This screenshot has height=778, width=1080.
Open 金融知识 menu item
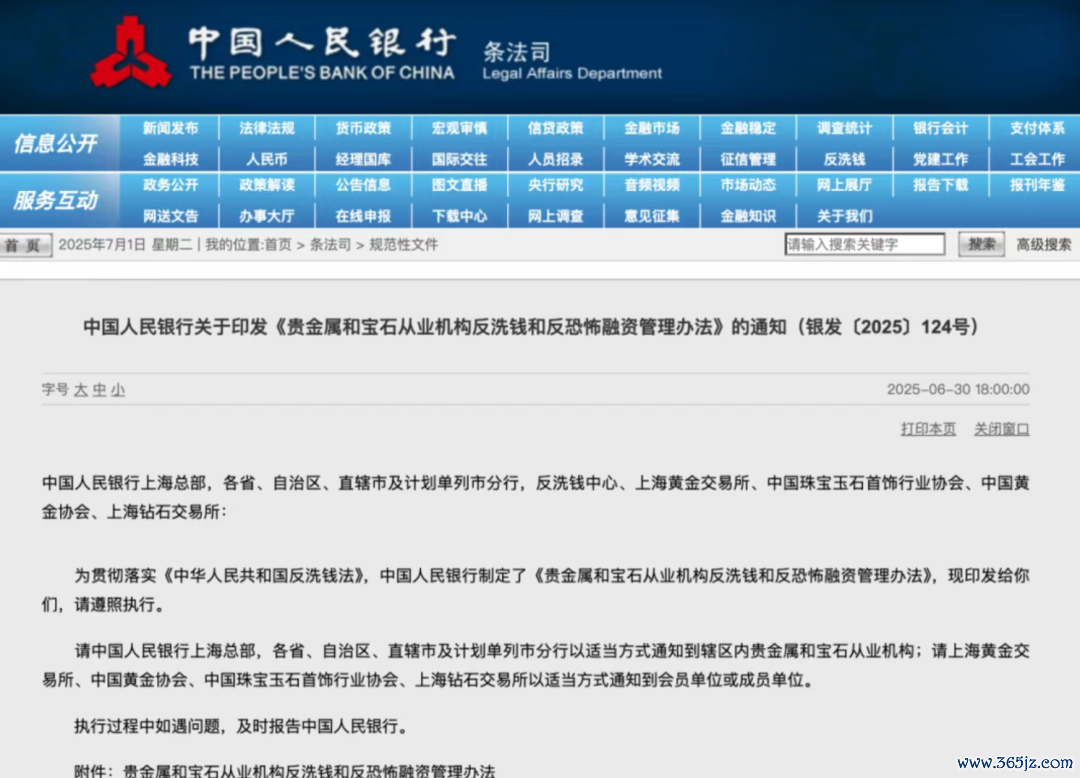tap(748, 216)
